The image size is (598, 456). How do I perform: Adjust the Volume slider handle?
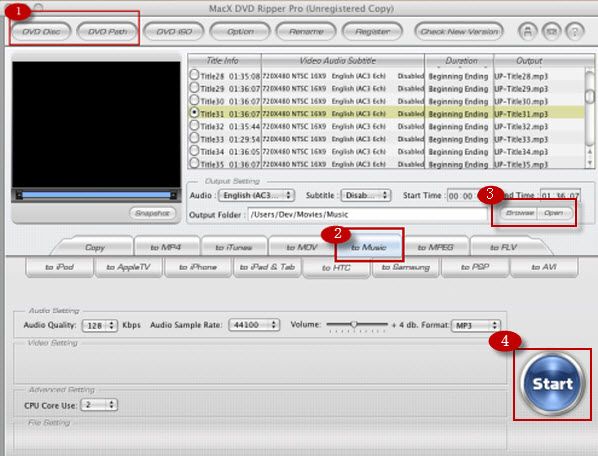click(354, 324)
